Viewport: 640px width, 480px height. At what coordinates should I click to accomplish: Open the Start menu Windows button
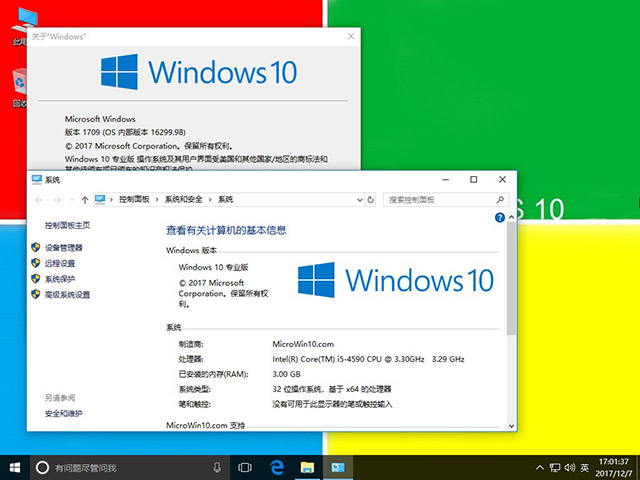click(15, 468)
